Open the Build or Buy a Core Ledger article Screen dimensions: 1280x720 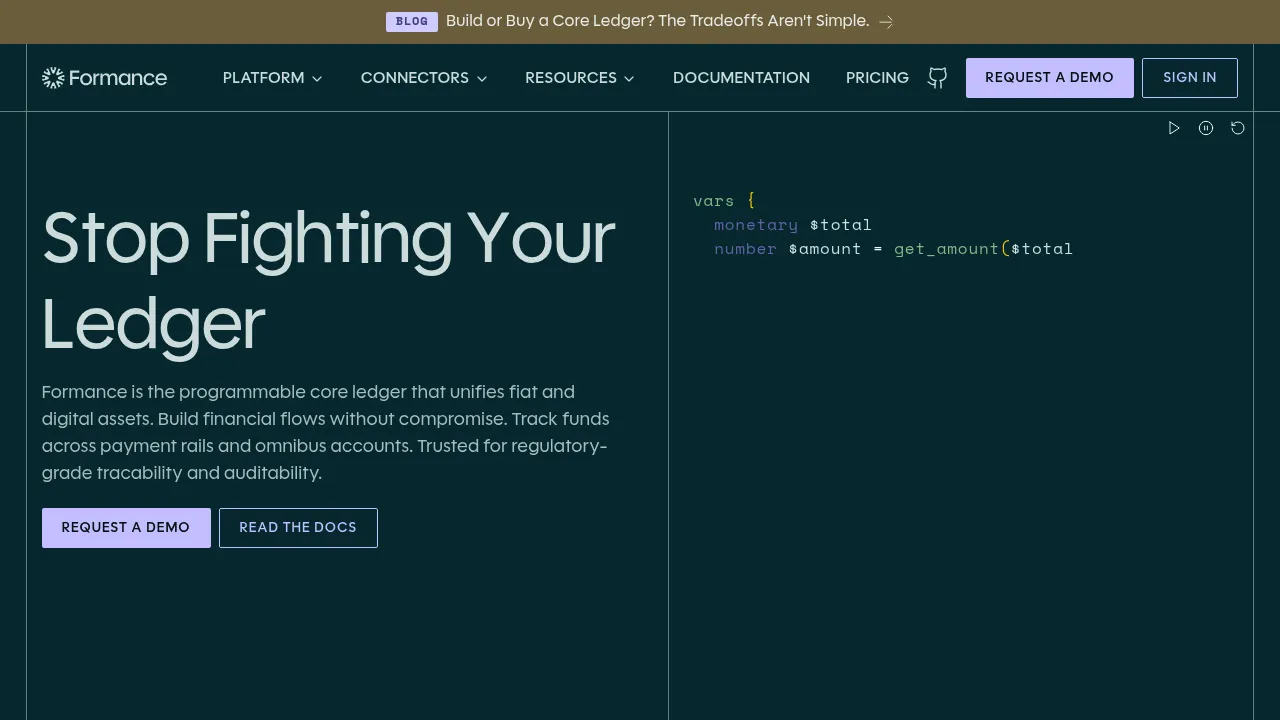pos(657,21)
